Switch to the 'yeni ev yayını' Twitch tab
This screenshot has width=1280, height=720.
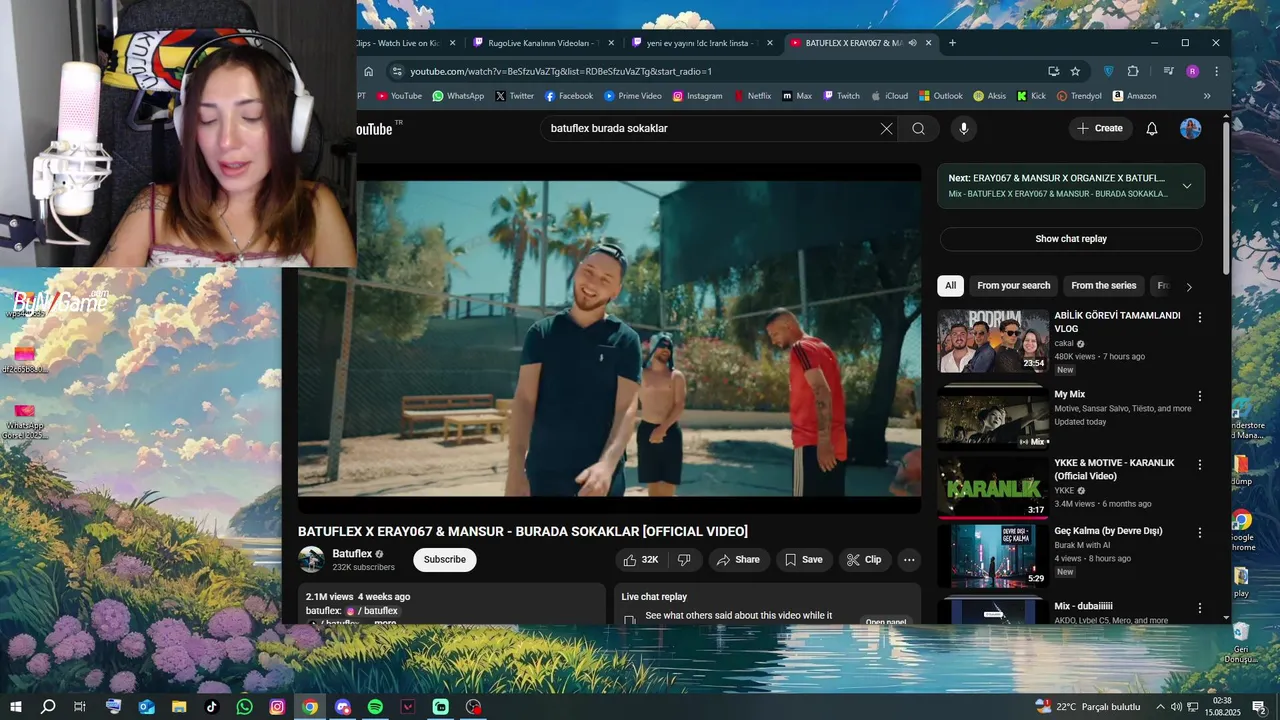click(x=702, y=43)
